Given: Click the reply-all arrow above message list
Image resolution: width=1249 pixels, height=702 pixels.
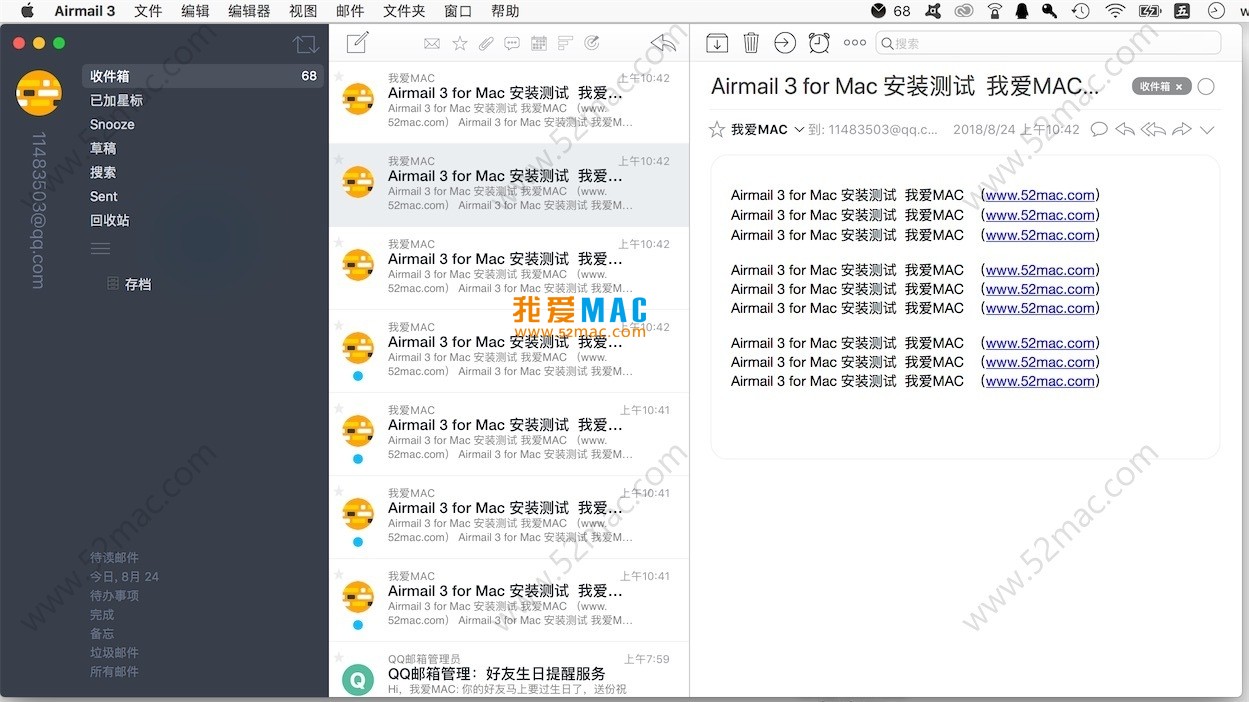Looking at the screenshot, I should point(662,42).
